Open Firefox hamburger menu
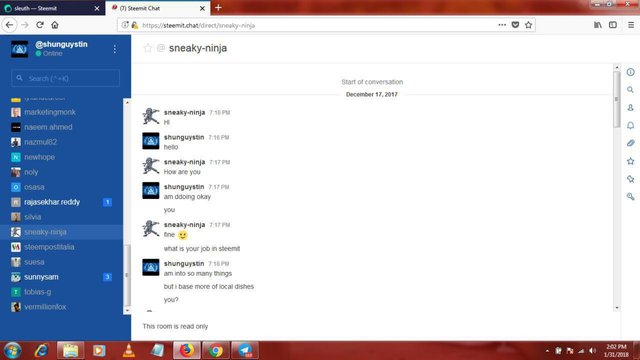Viewport: 640px width, 360px height. pos(631,25)
